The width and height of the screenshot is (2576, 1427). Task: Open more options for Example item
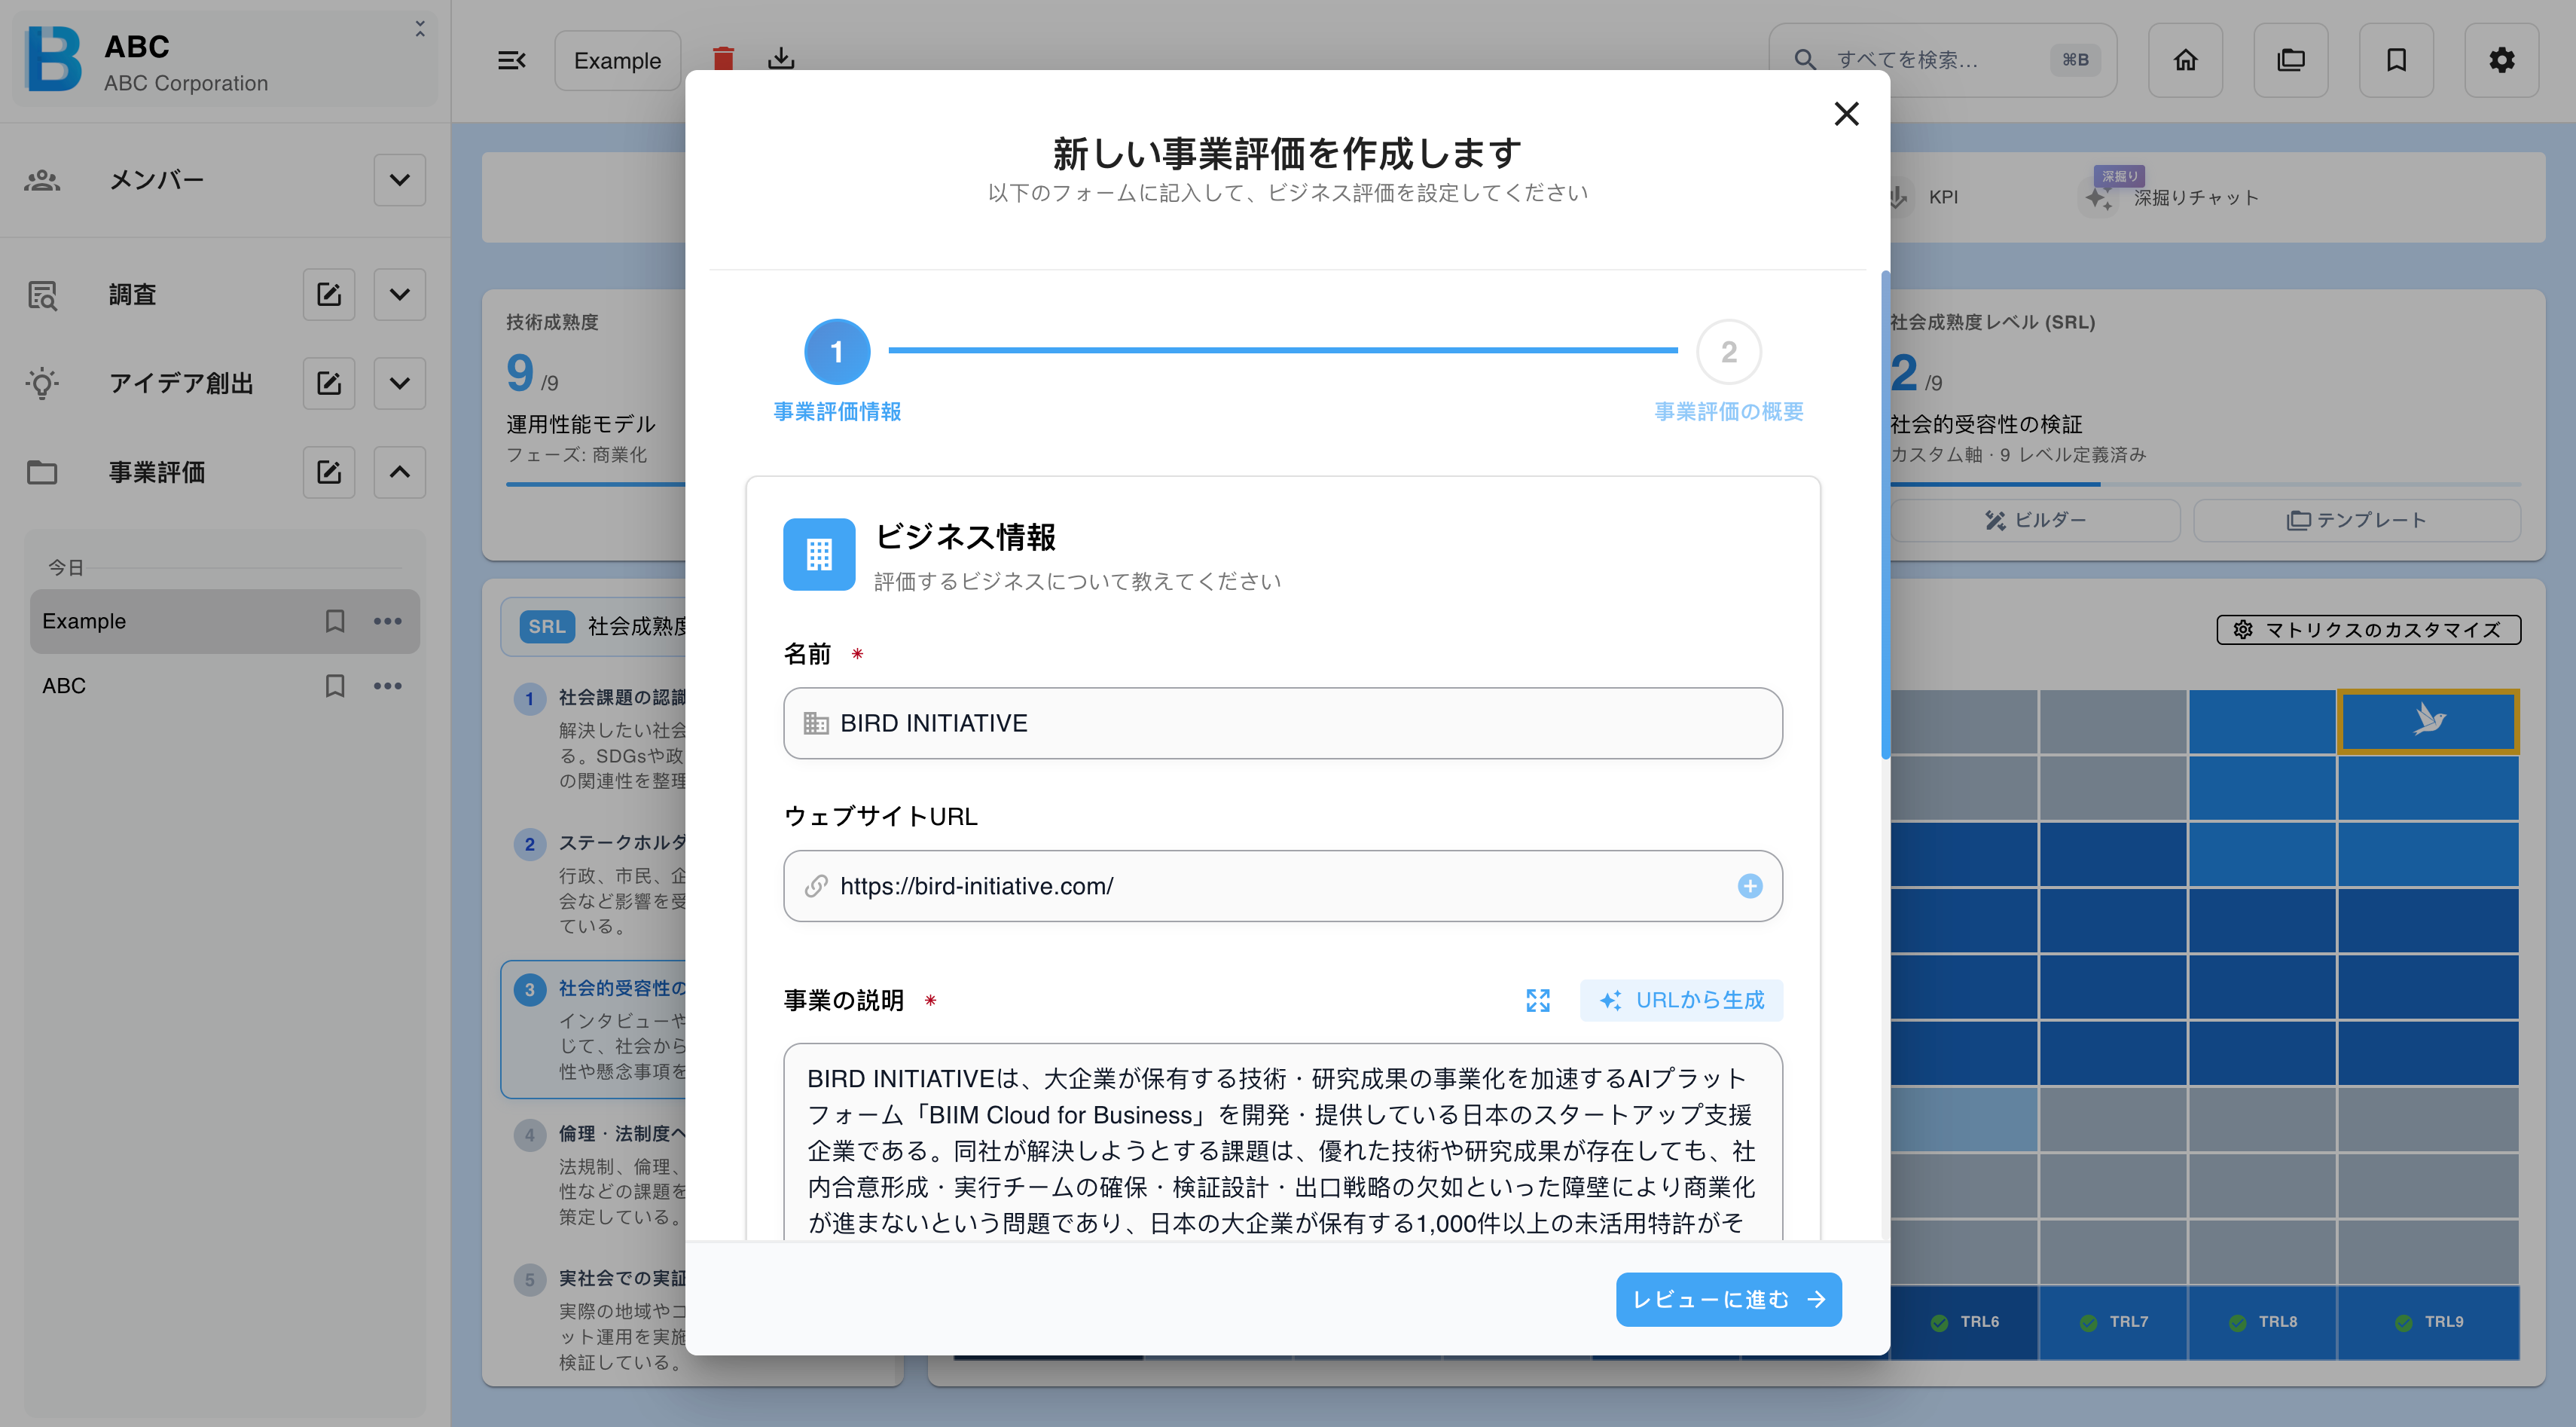tap(387, 621)
